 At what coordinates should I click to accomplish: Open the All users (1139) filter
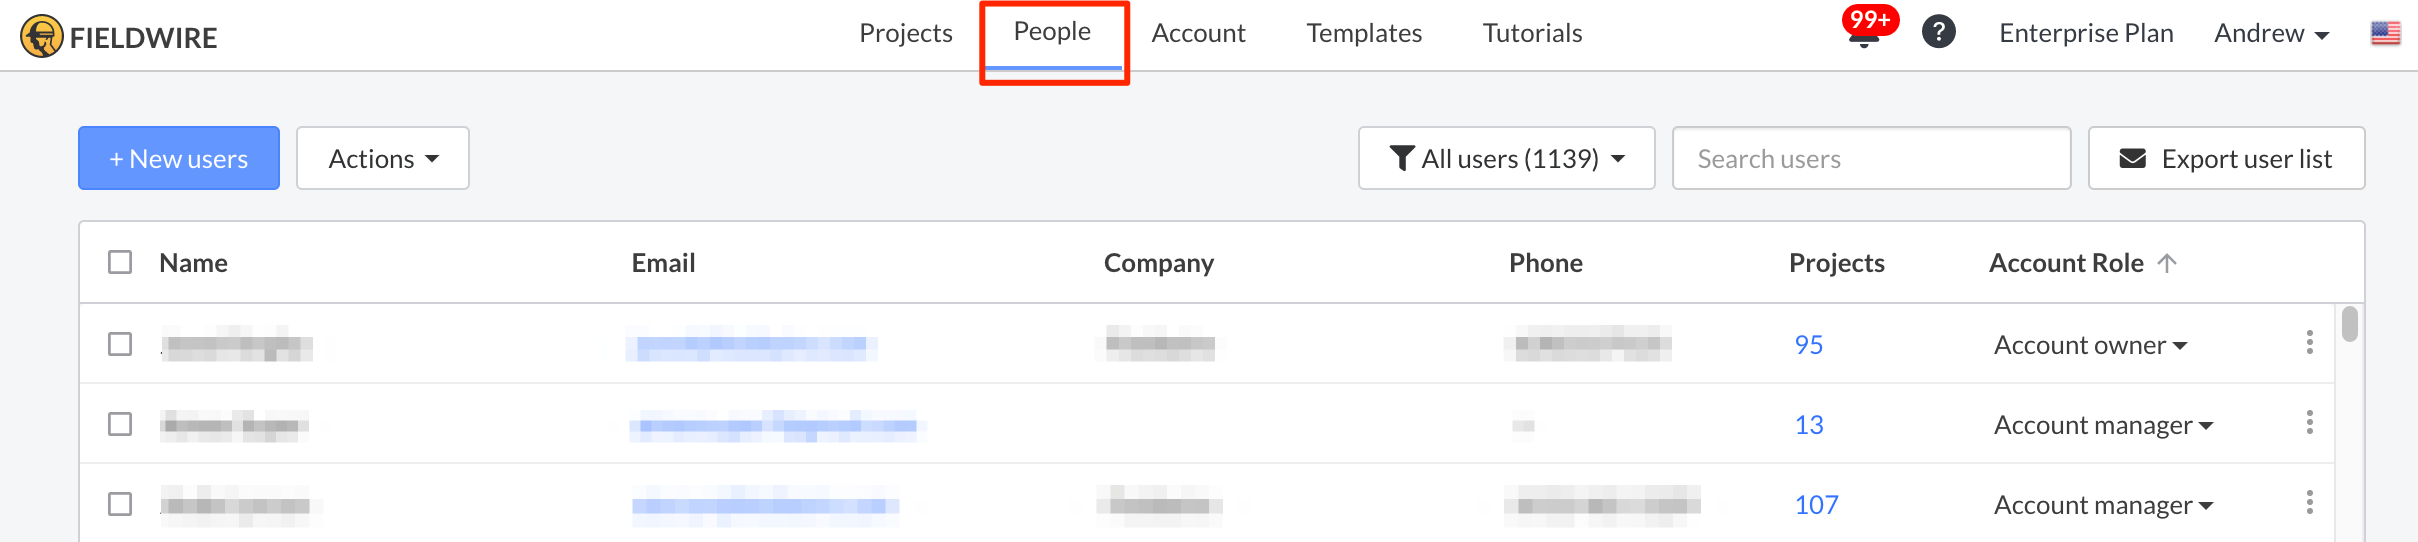[1506, 158]
